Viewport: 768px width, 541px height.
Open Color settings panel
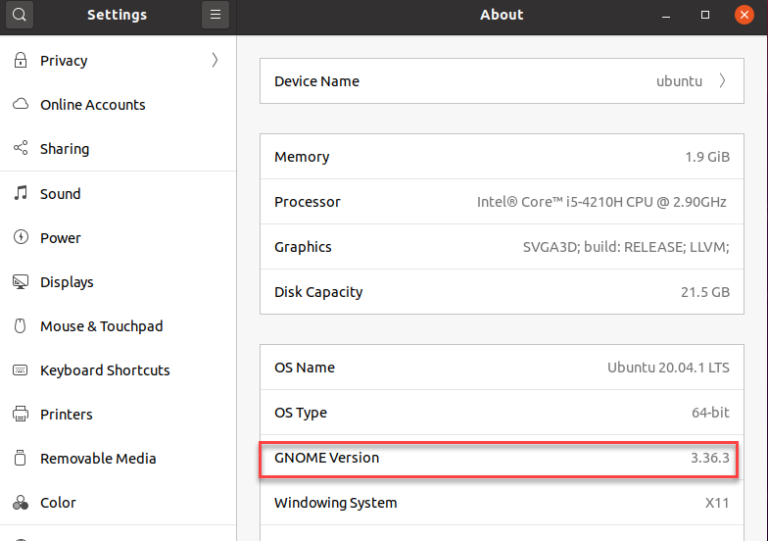coord(118,503)
